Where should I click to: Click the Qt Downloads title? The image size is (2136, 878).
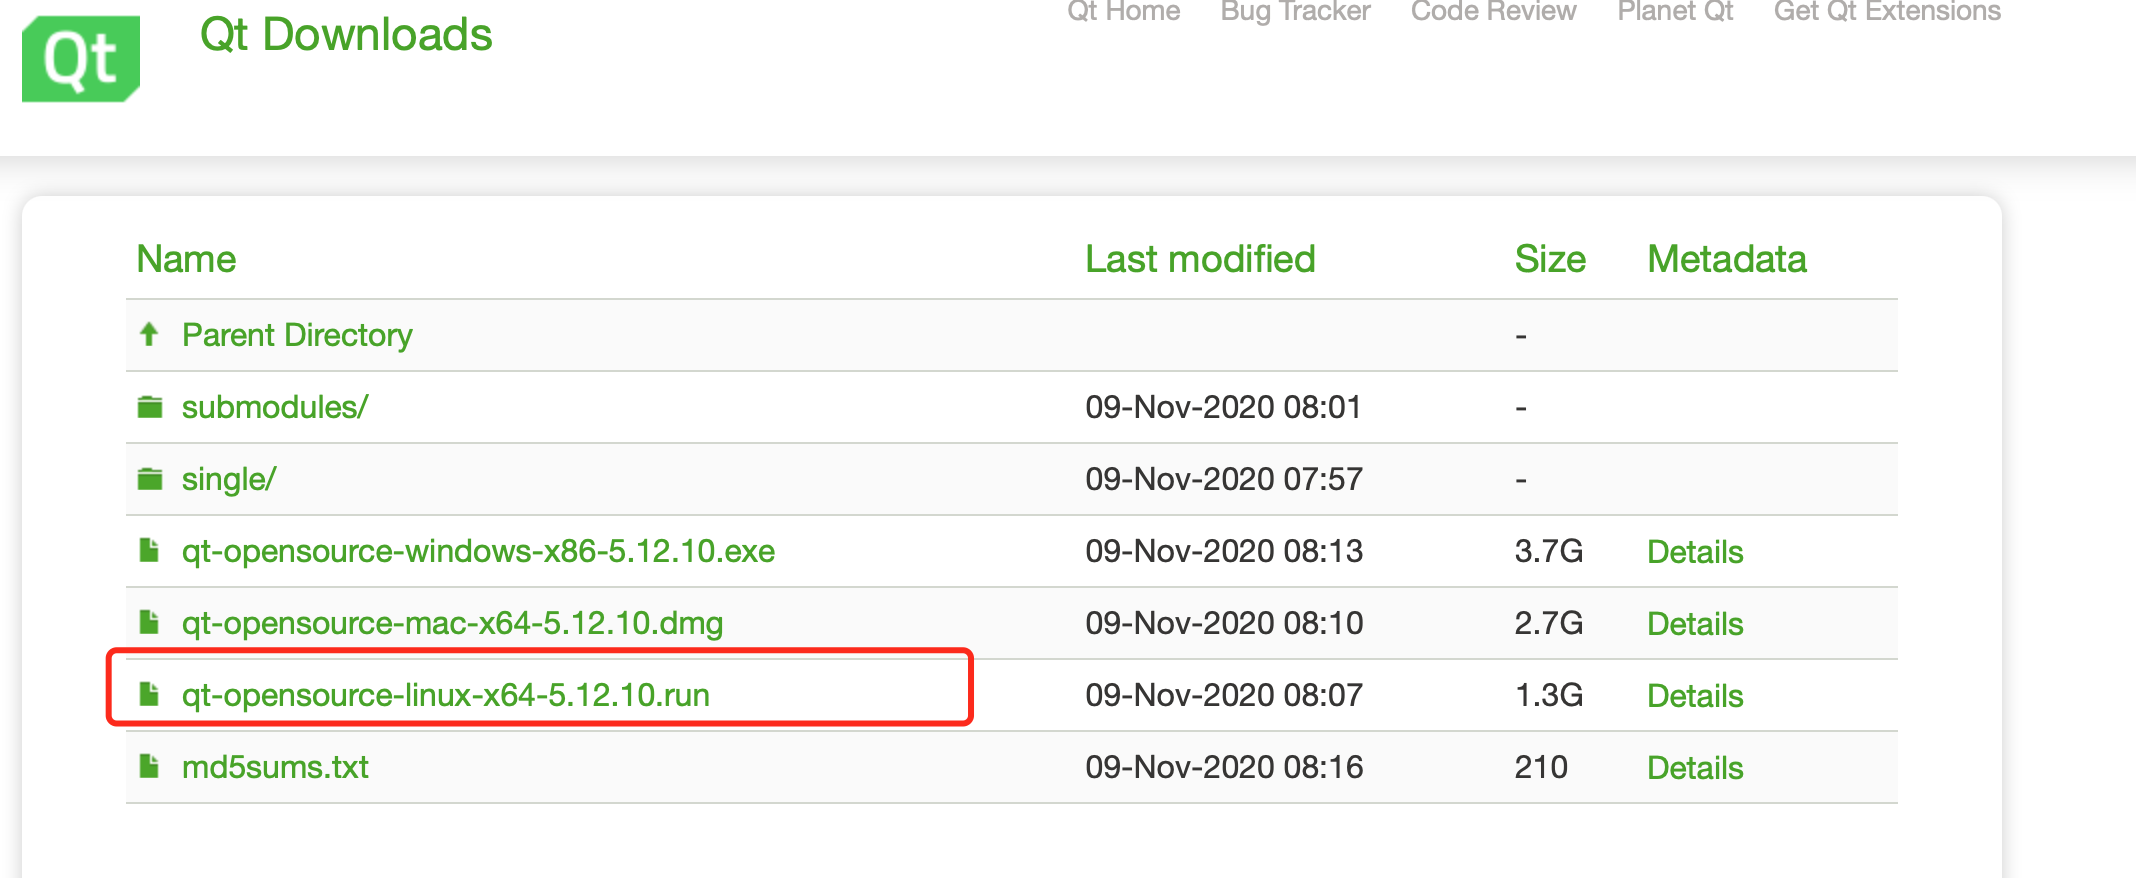pyautogui.click(x=346, y=35)
